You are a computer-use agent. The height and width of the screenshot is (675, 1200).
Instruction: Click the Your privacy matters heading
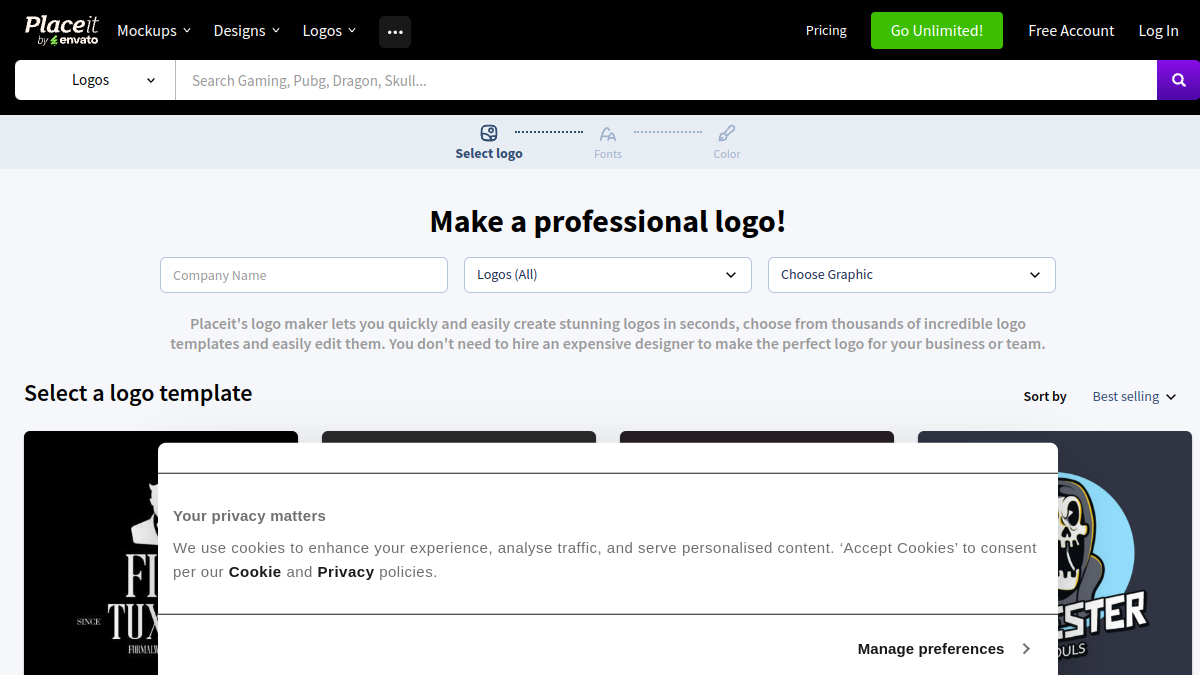point(249,516)
